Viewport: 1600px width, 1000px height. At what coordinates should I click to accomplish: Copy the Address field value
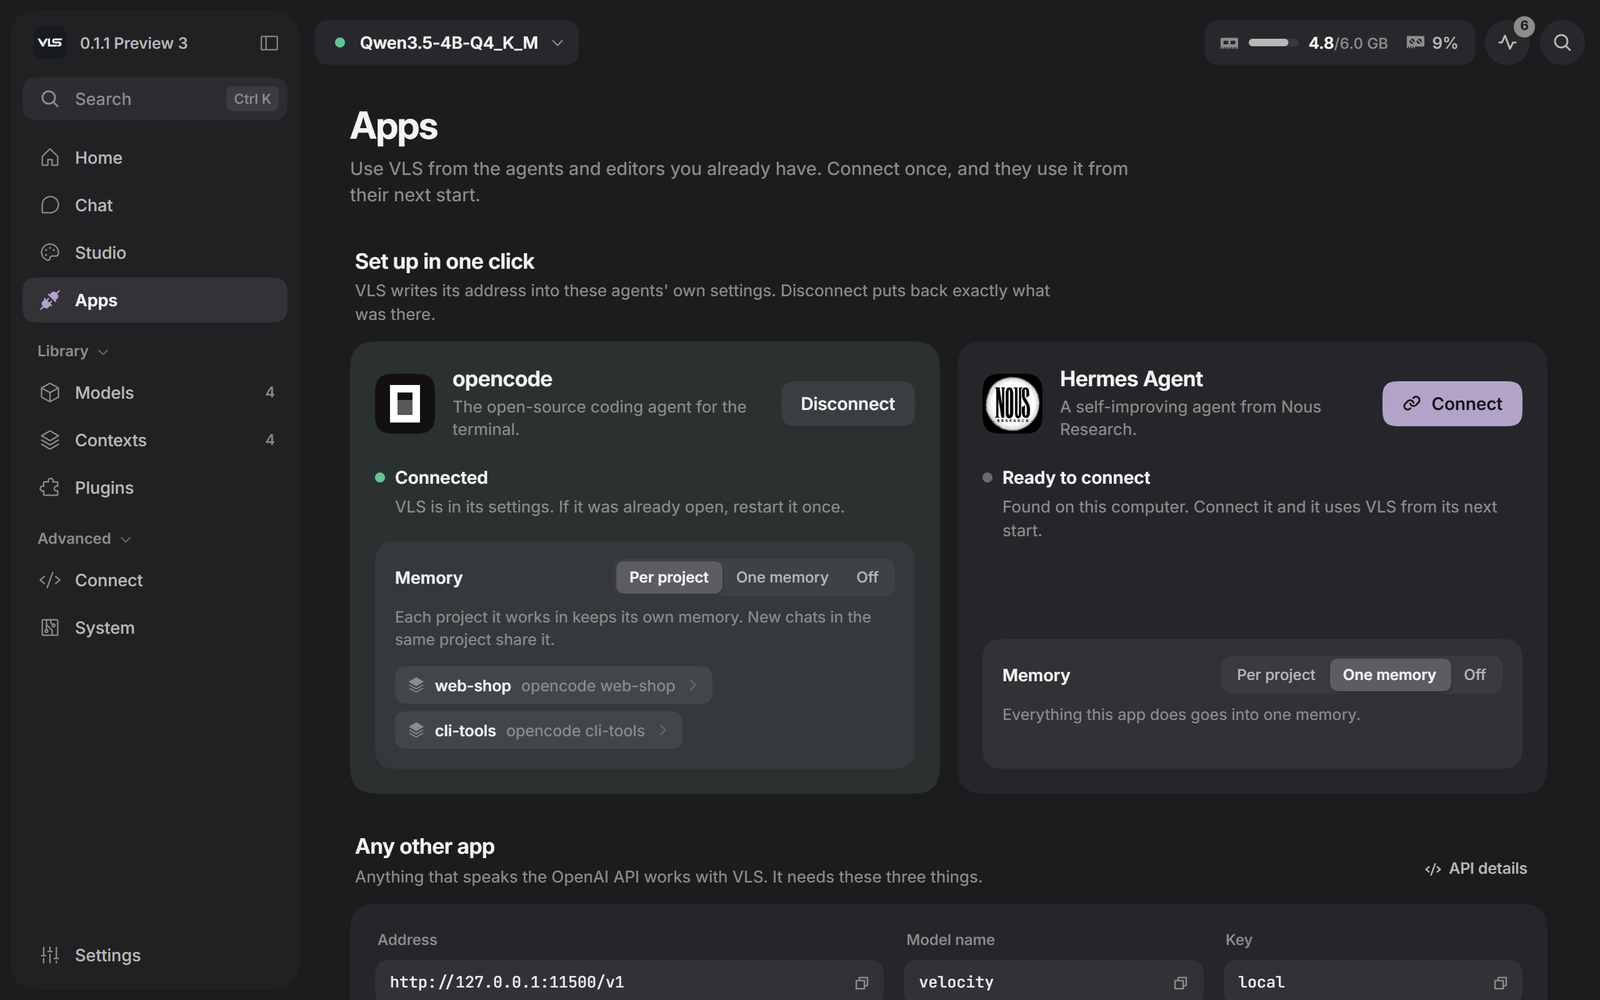pos(861,983)
